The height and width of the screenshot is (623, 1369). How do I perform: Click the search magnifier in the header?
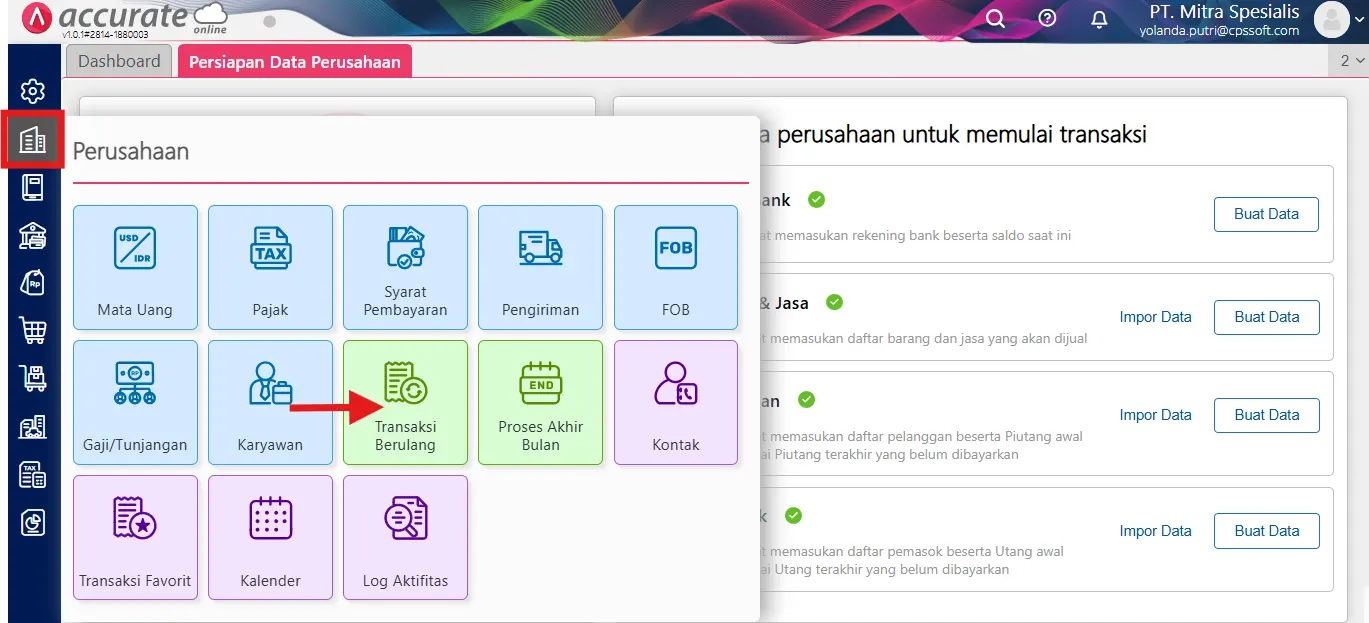coord(994,18)
